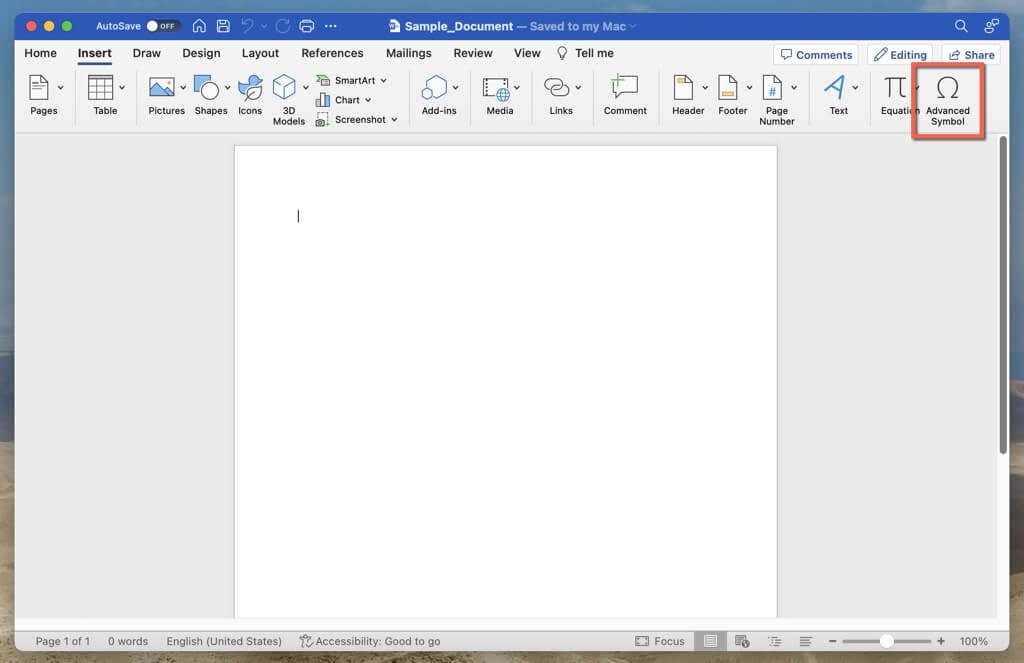Switch to the Home tab
The image size is (1024, 663).
pyautogui.click(x=40, y=54)
